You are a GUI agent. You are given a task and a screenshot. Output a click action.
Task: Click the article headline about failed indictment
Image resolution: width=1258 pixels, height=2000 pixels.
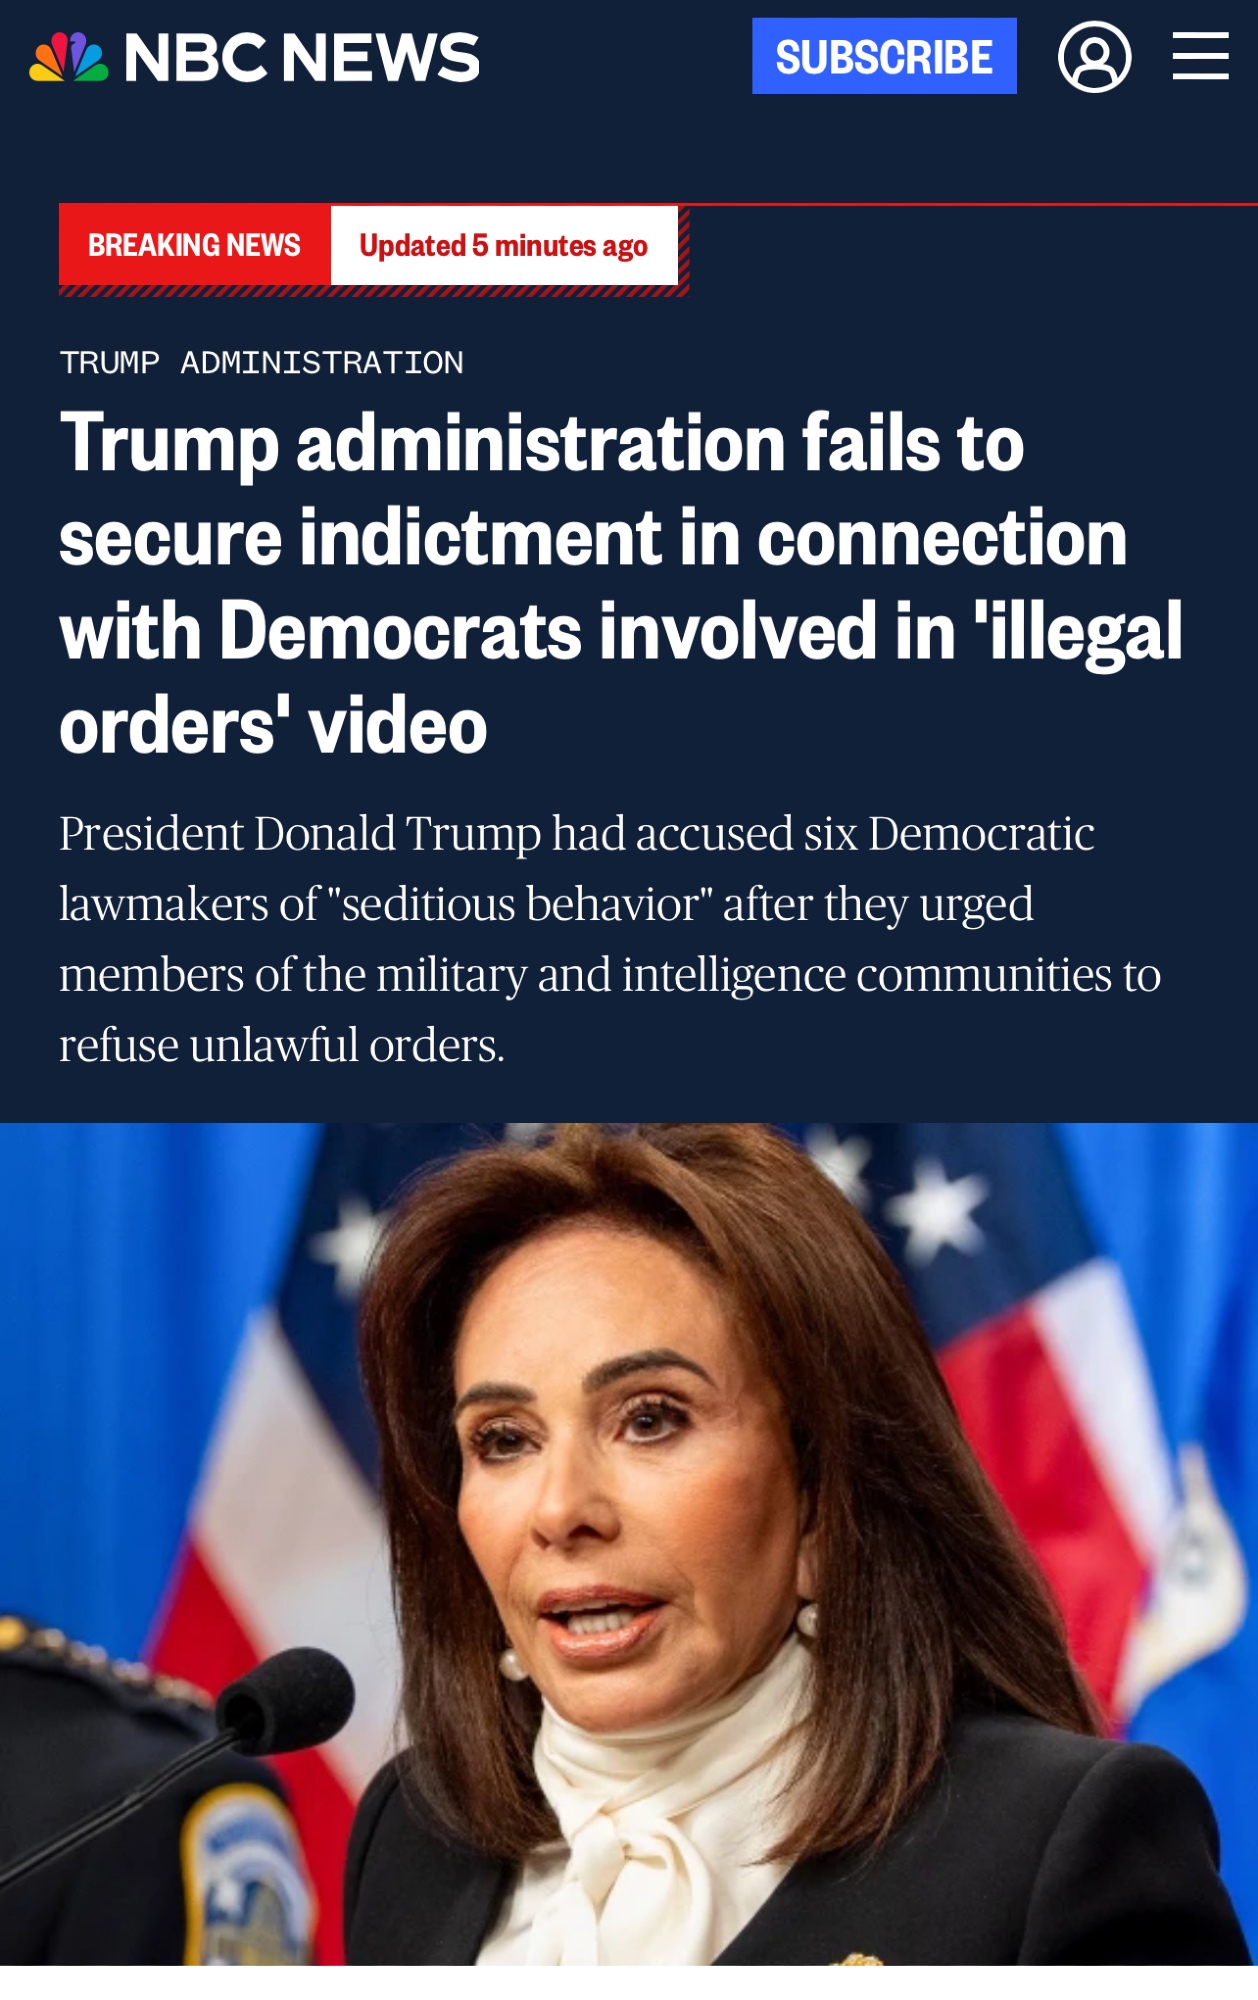pos(620,583)
